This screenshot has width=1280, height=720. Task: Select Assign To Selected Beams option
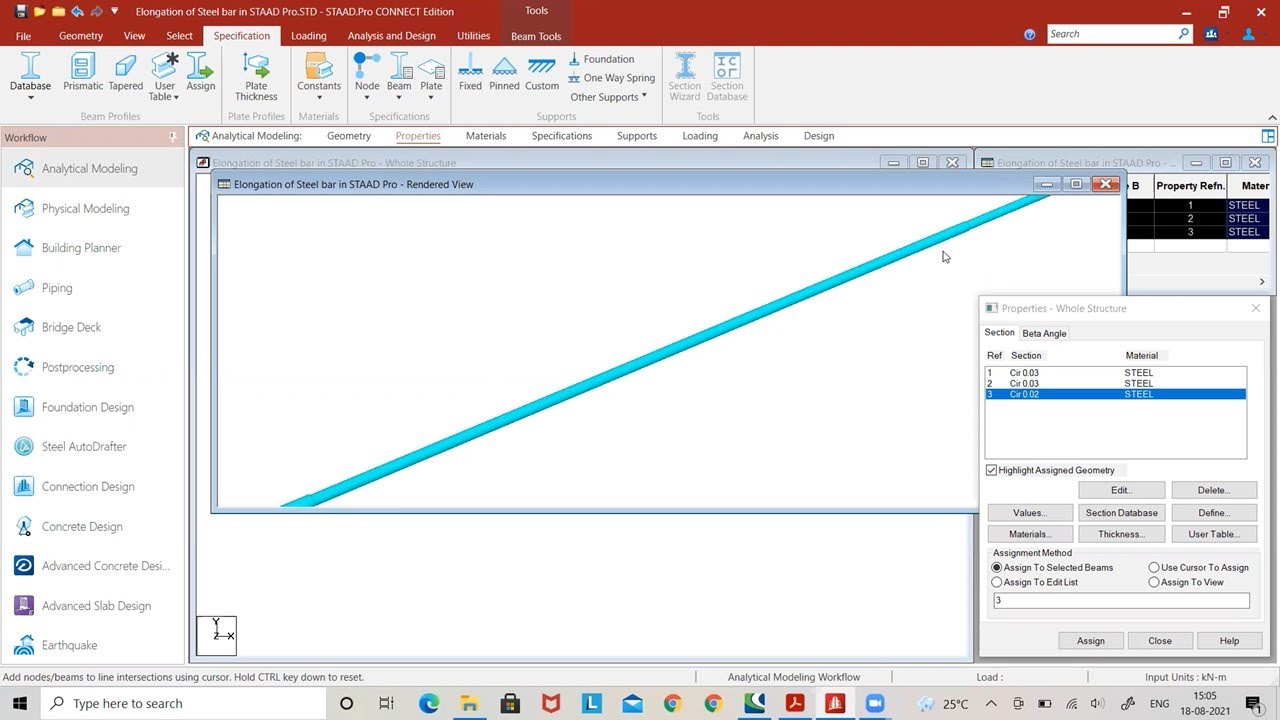[996, 567]
